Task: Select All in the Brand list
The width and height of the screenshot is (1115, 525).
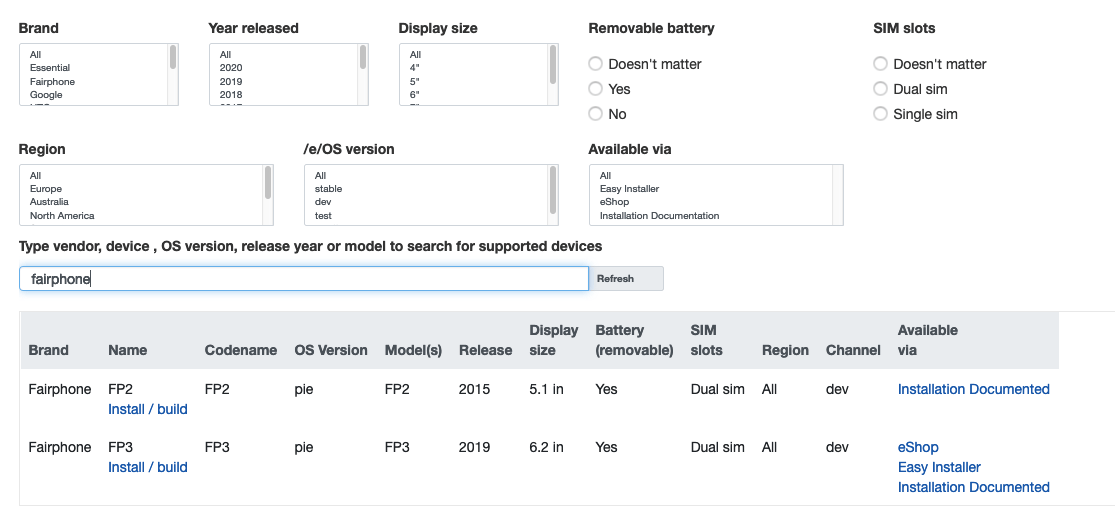Action: pyautogui.click(x=36, y=54)
